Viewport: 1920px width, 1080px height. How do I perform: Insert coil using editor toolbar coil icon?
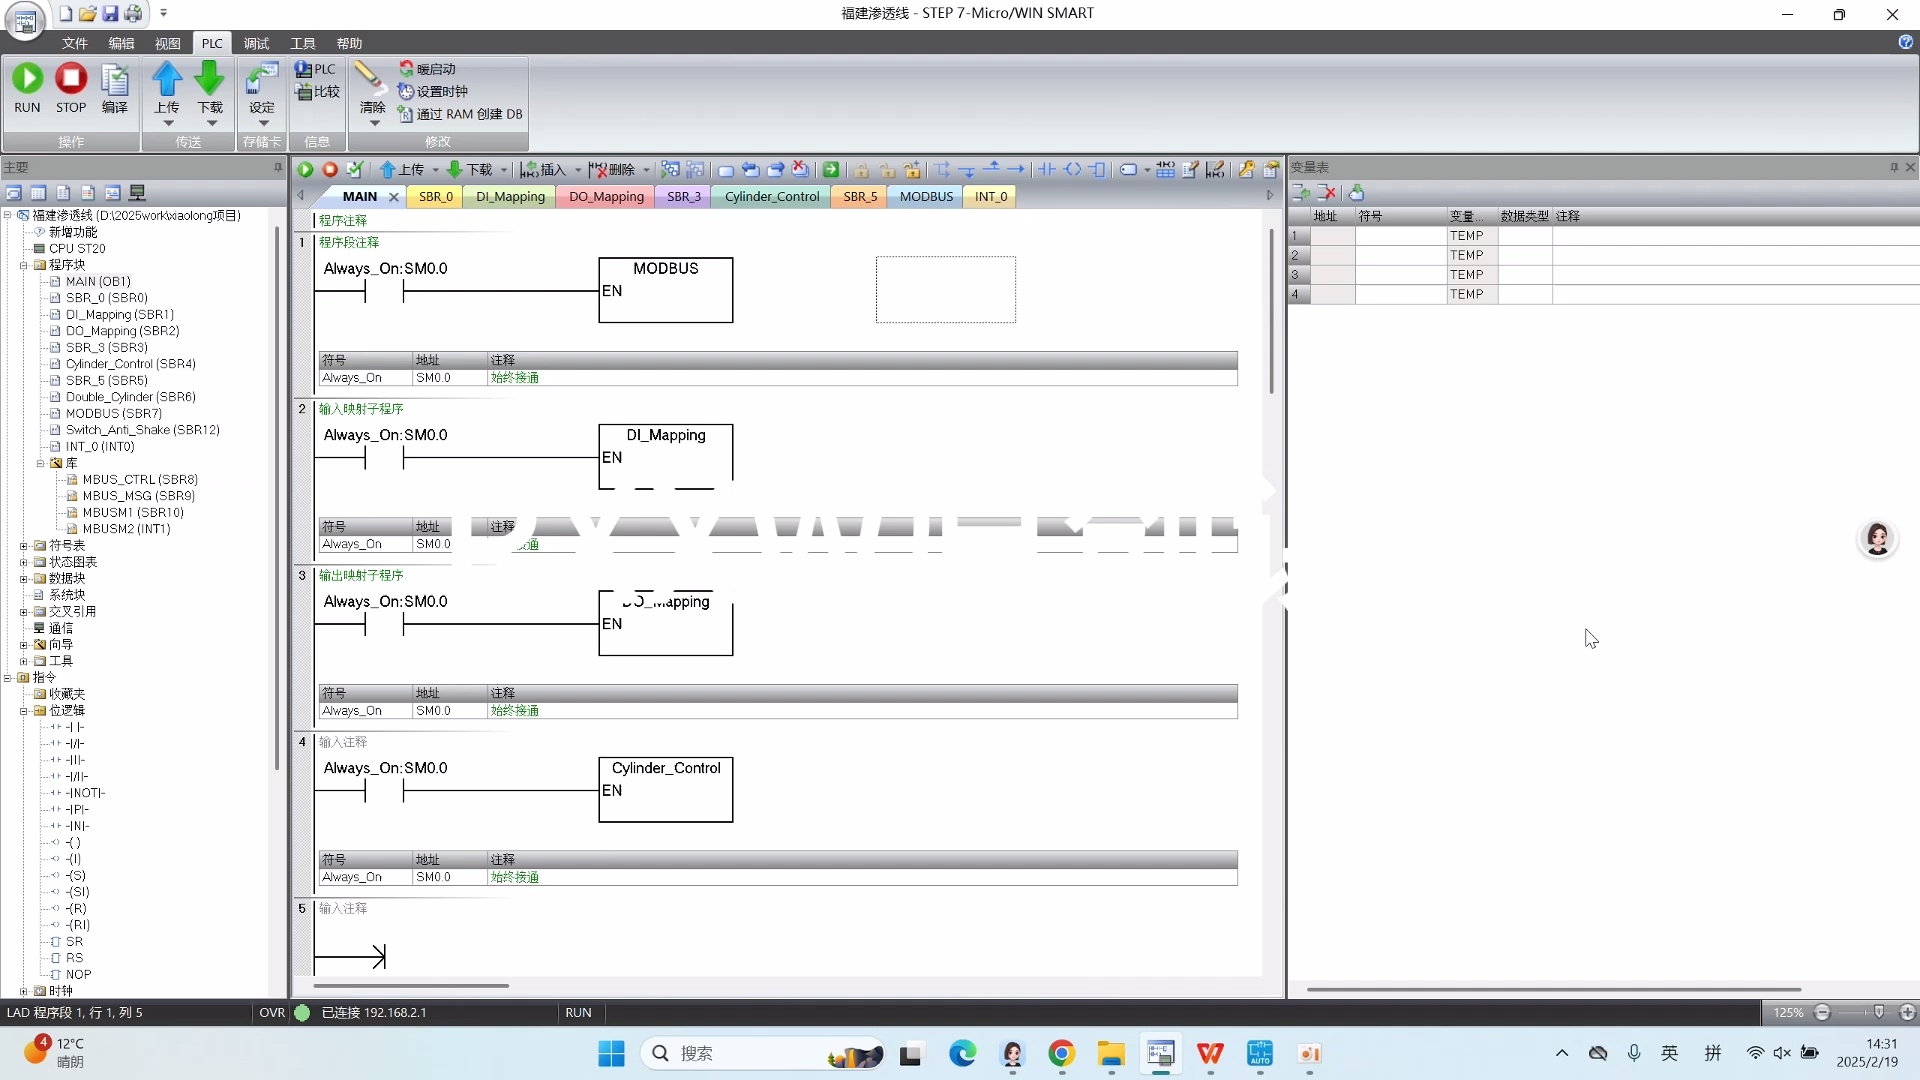point(1072,170)
